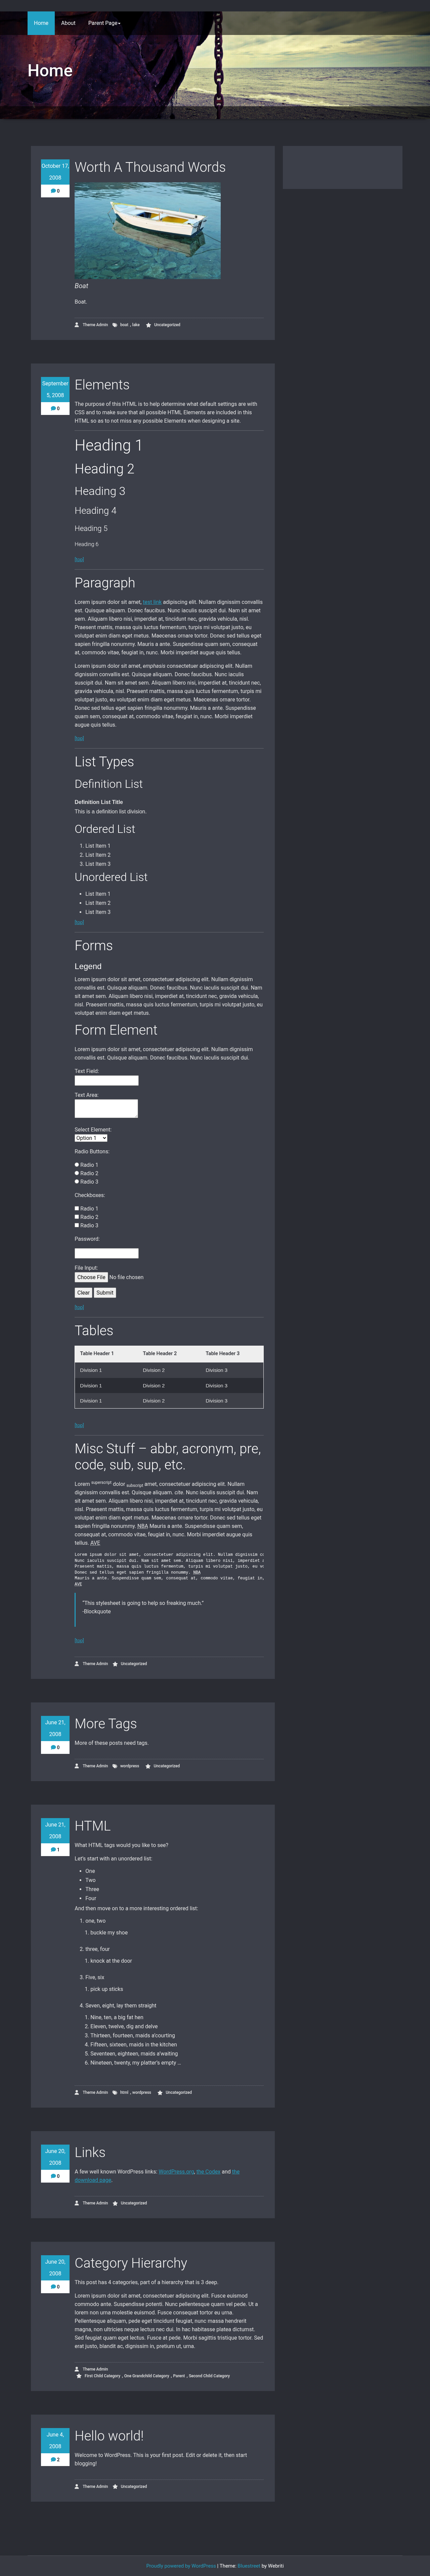
Task: Select Radio 3 under Radio Buttons
Action: tap(77, 1181)
